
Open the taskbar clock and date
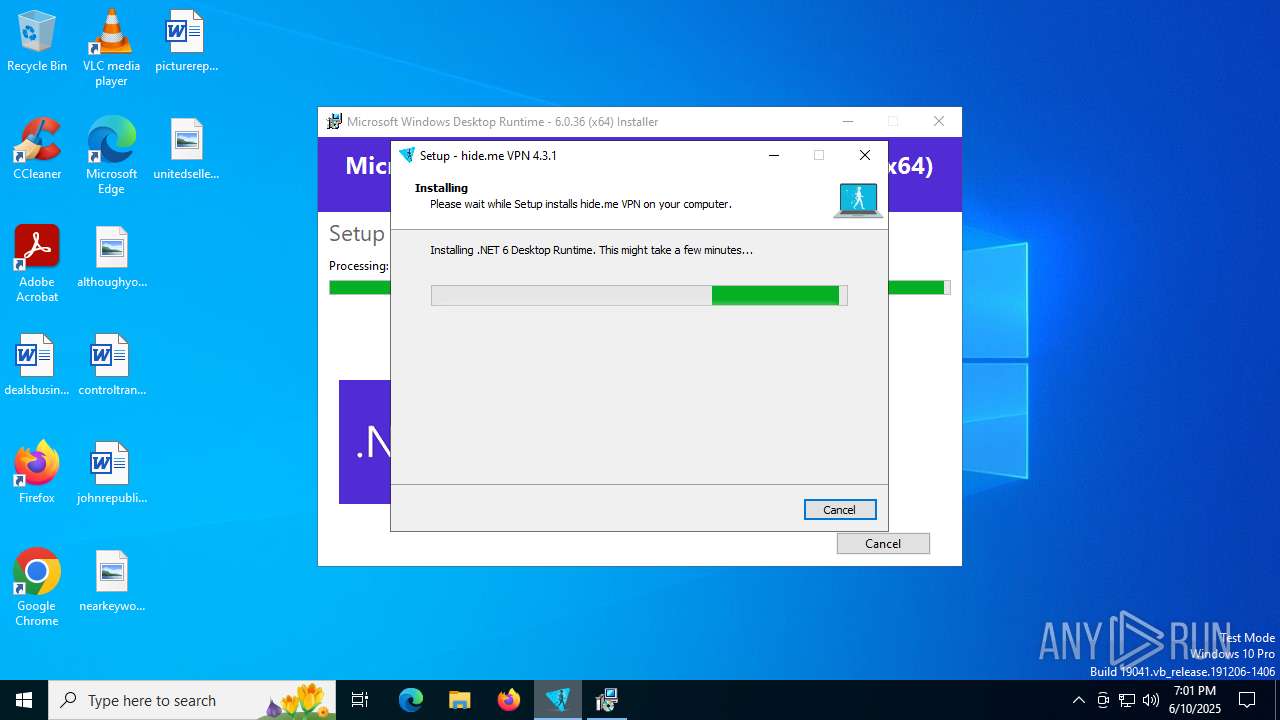pyautogui.click(x=1194, y=700)
